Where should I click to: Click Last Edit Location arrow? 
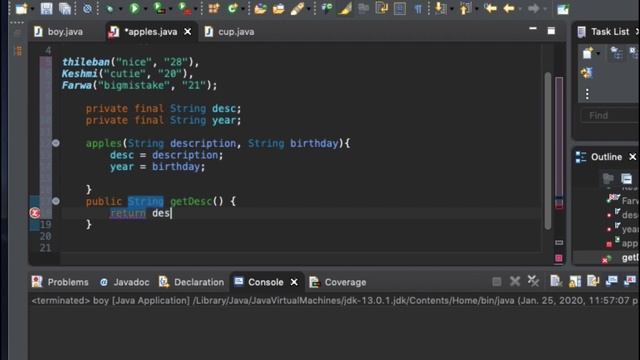490,8
